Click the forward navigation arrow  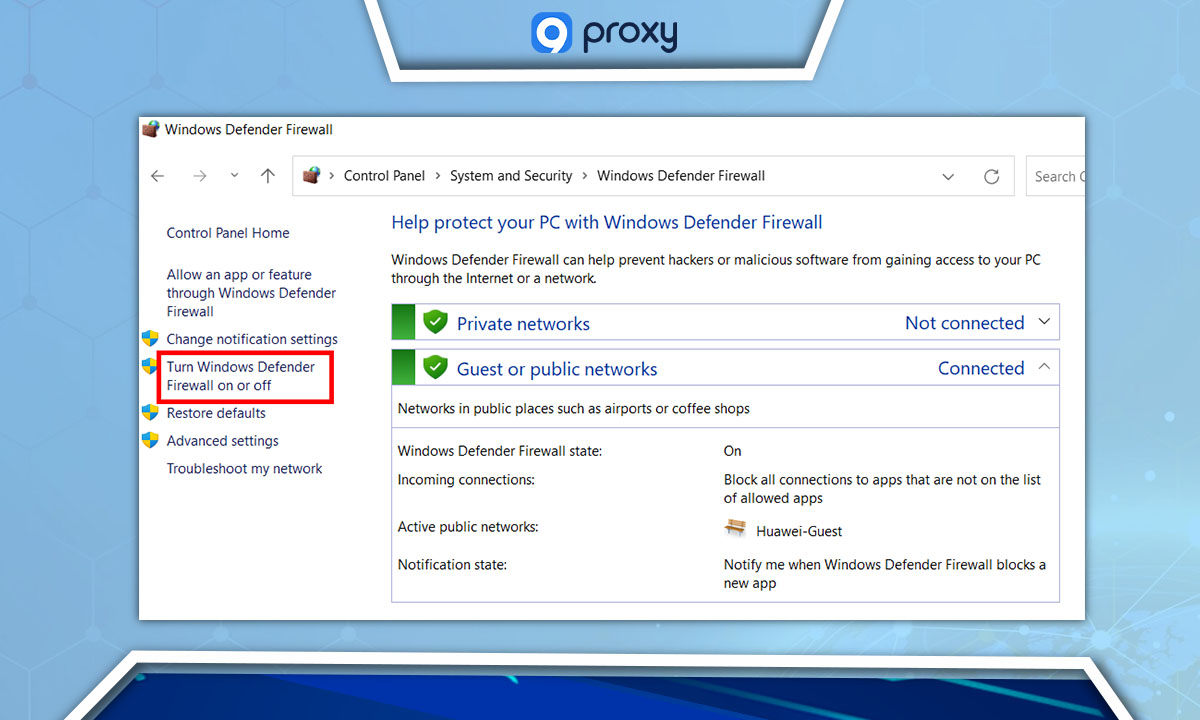(x=199, y=175)
